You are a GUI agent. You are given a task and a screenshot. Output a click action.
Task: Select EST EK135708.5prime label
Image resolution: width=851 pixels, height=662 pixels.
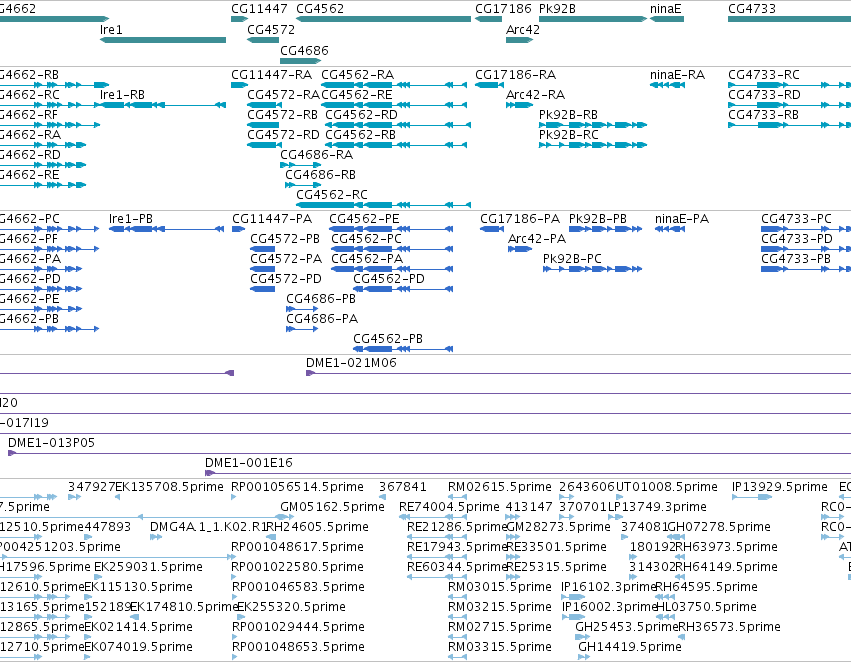[x=169, y=487]
